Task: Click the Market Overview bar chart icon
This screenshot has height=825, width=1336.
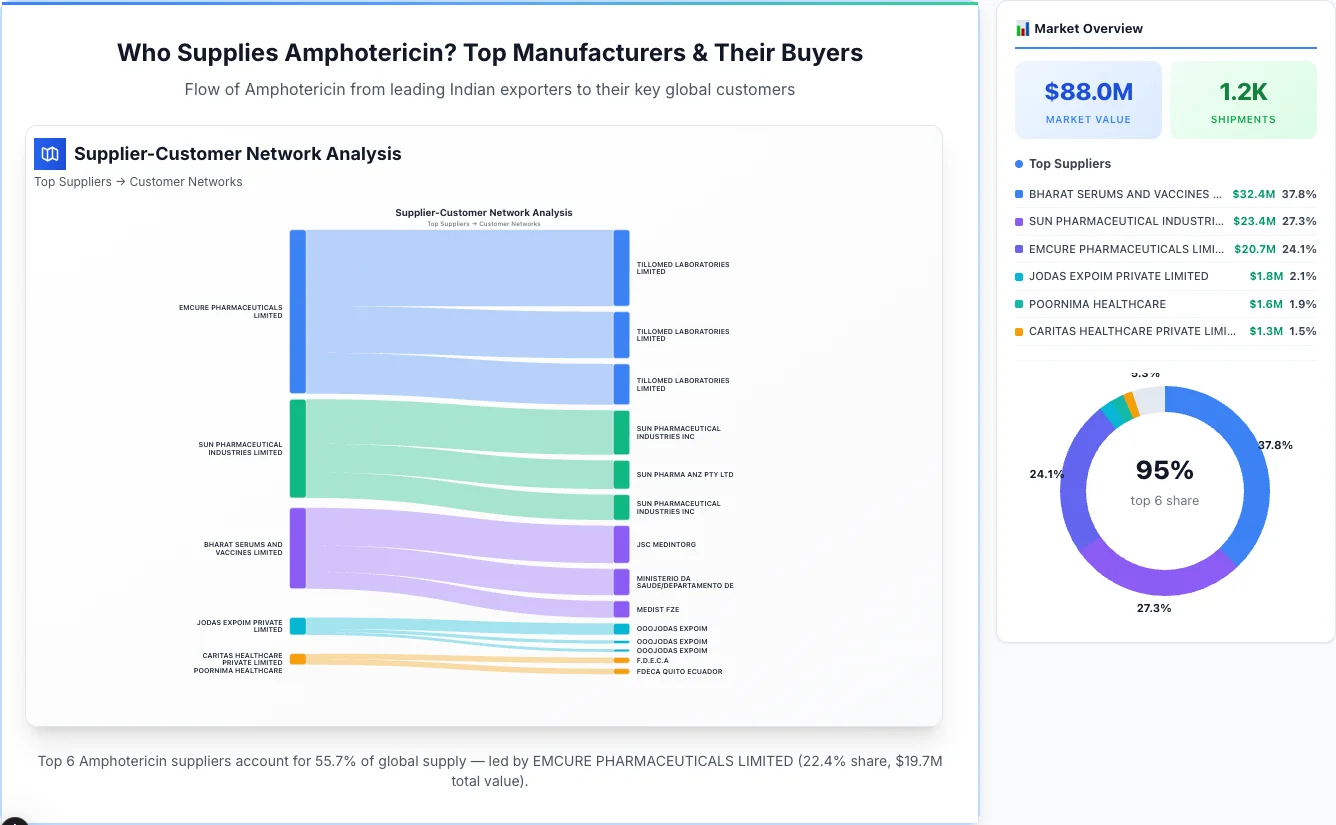Action: (1021, 28)
